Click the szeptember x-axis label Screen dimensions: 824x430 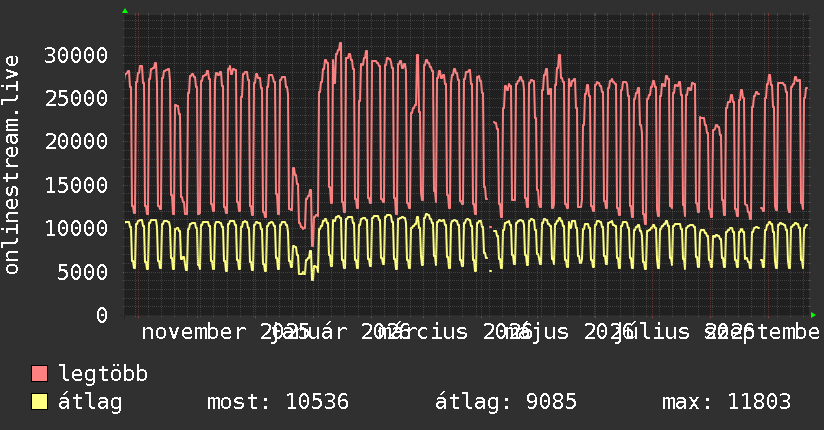coord(764,332)
